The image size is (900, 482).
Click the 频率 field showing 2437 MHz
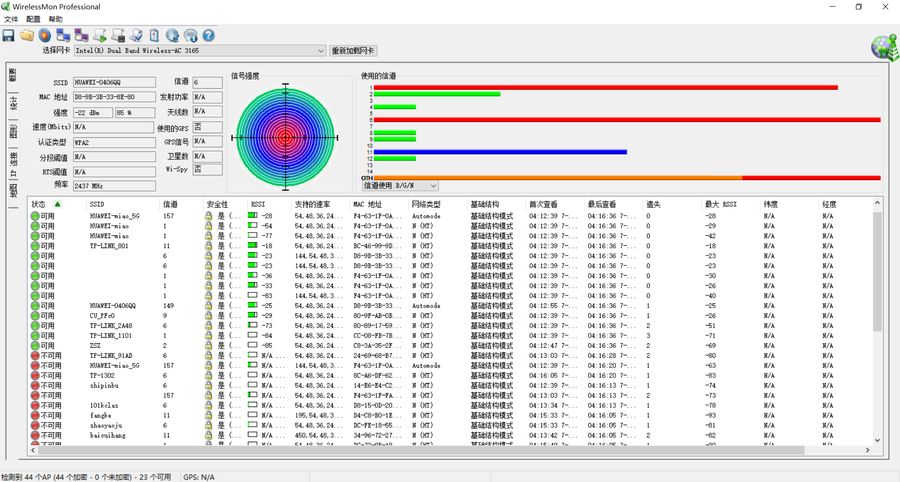114,186
